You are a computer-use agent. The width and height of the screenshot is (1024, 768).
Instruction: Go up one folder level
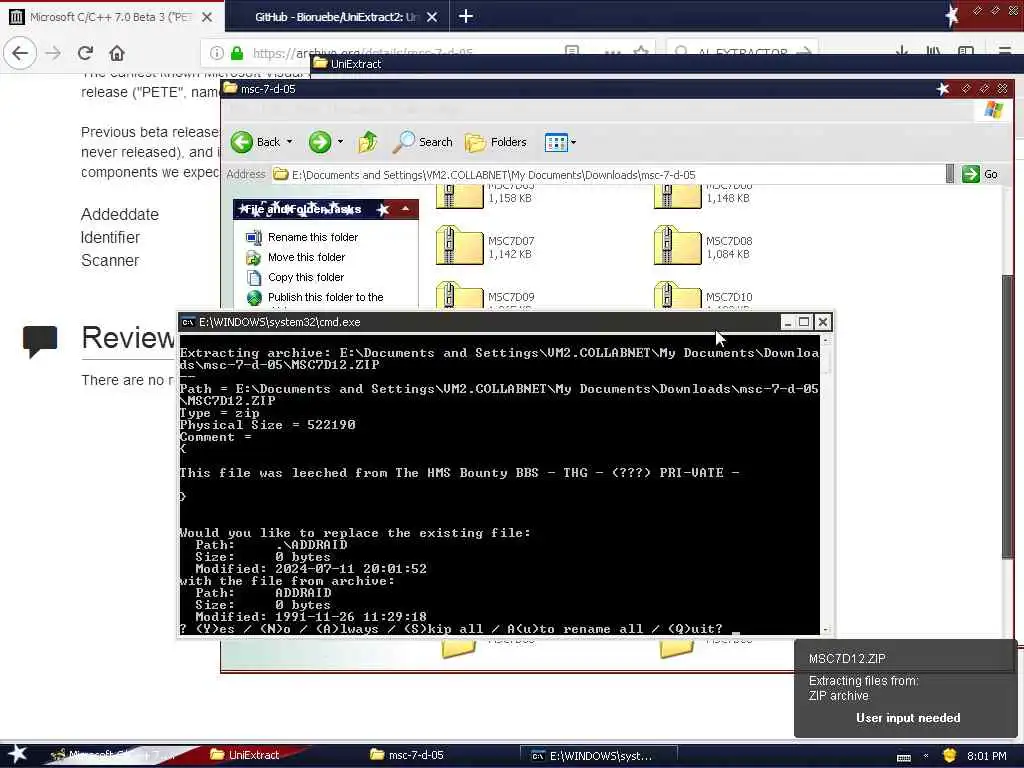point(368,142)
